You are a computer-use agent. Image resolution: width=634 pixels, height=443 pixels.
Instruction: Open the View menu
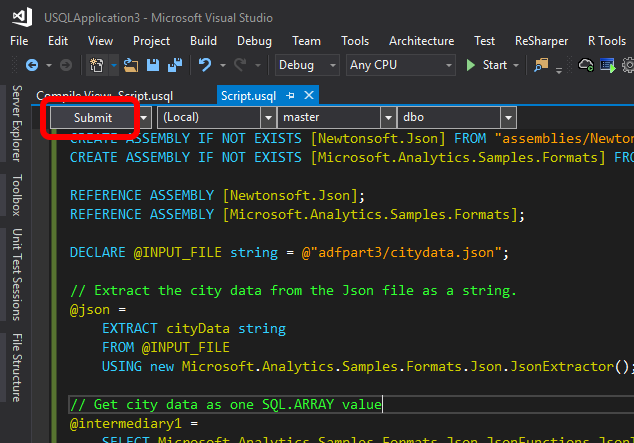(100, 41)
